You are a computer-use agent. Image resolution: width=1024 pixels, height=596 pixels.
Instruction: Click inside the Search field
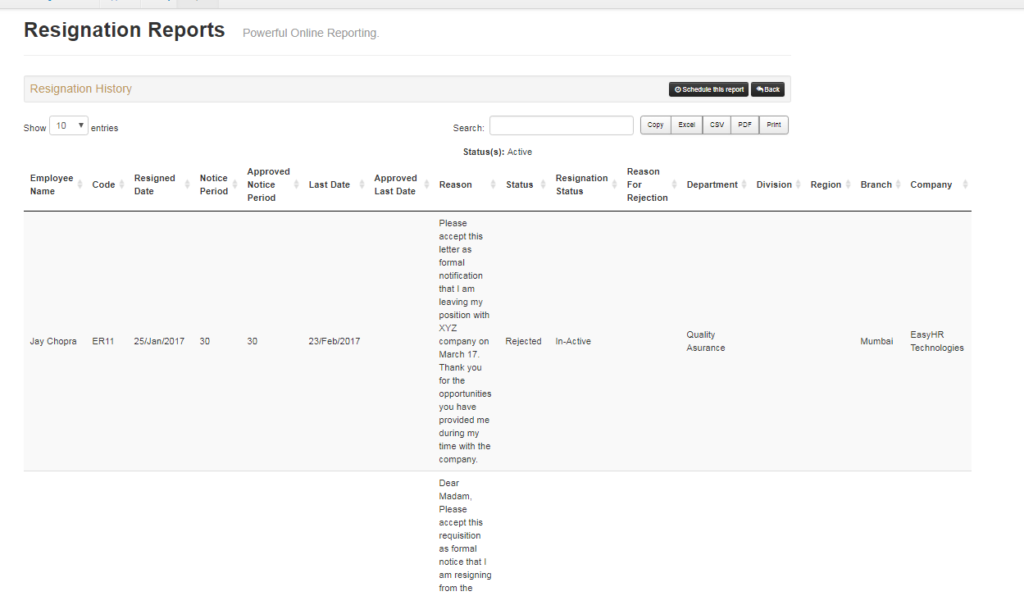[560, 124]
